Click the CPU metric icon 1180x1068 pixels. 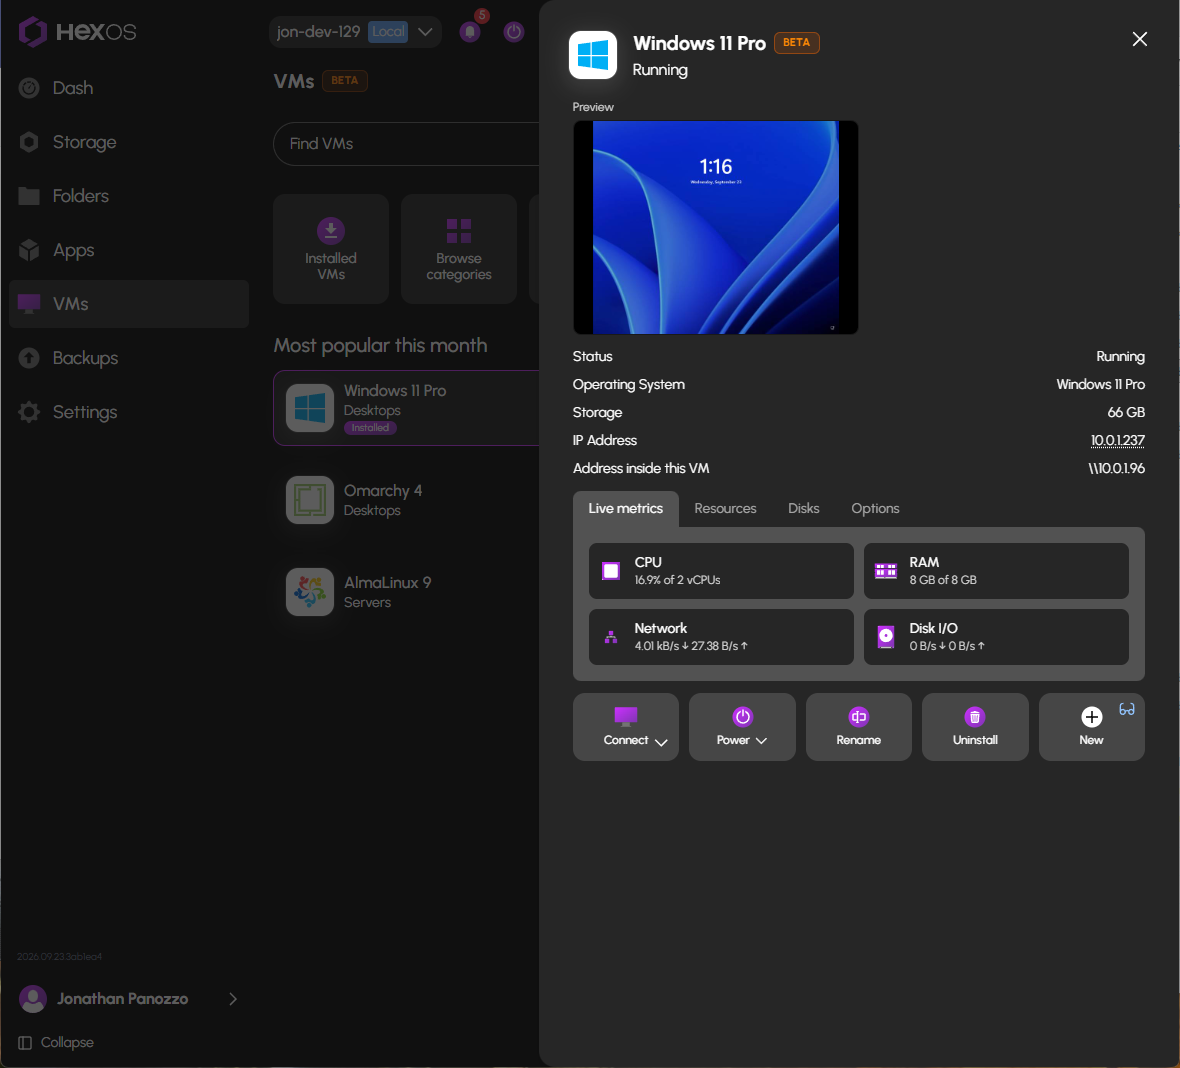tap(611, 571)
